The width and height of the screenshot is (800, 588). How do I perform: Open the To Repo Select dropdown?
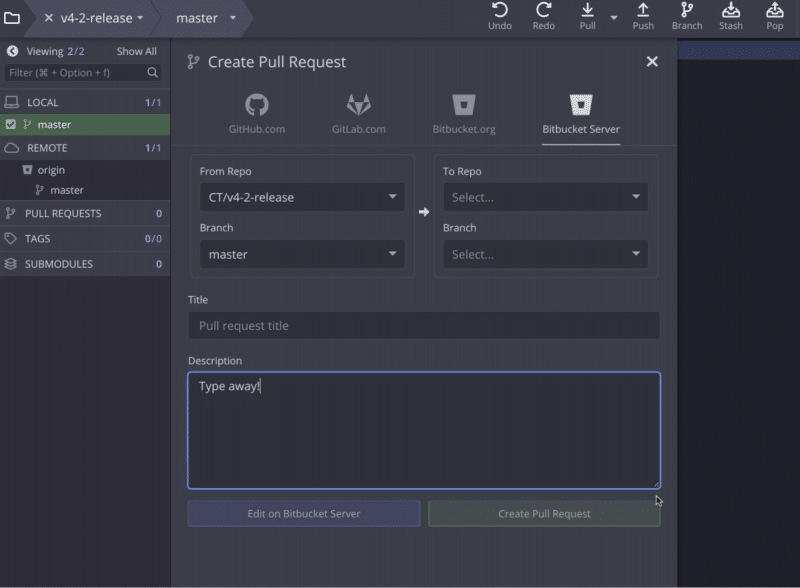545,197
